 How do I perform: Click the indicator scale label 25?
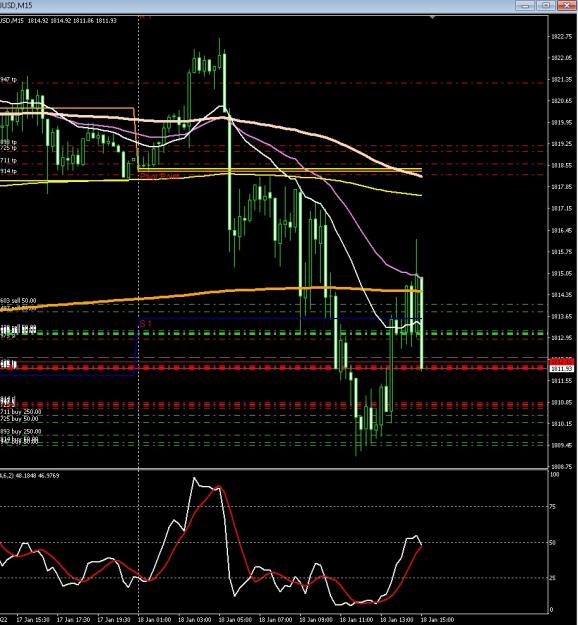click(x=553, y=578)
